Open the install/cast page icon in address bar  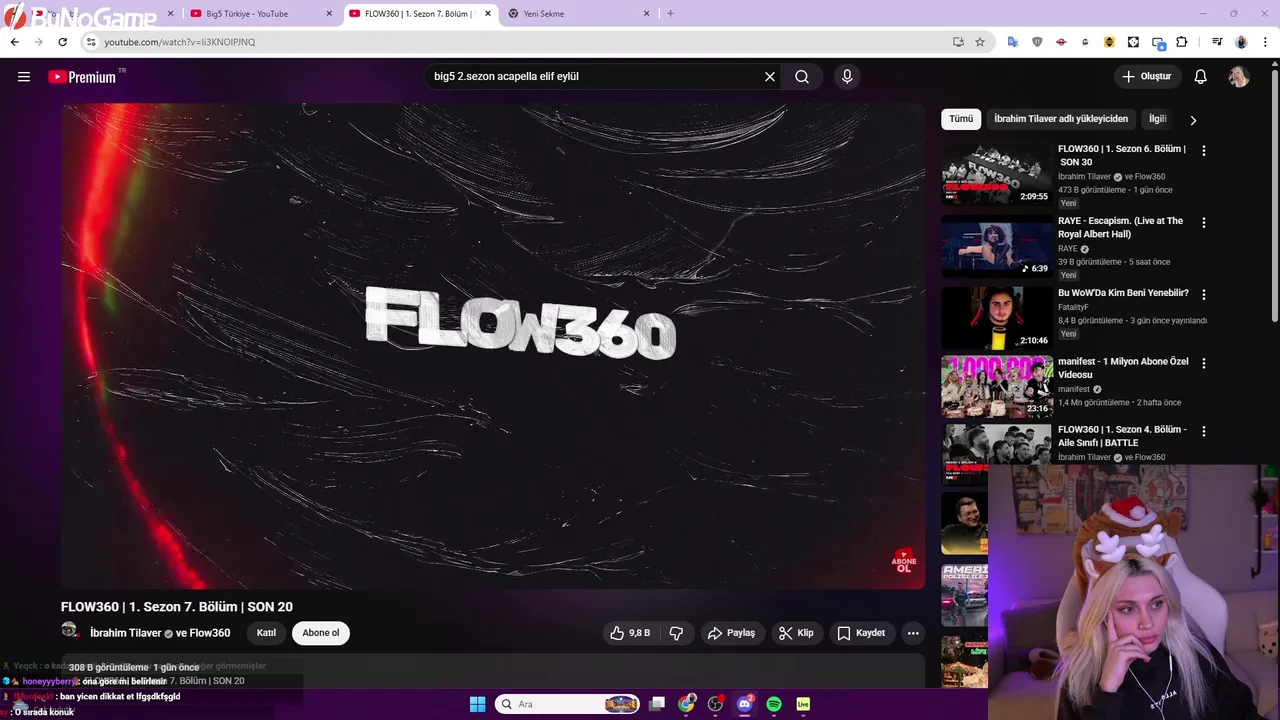coord(958,42)
